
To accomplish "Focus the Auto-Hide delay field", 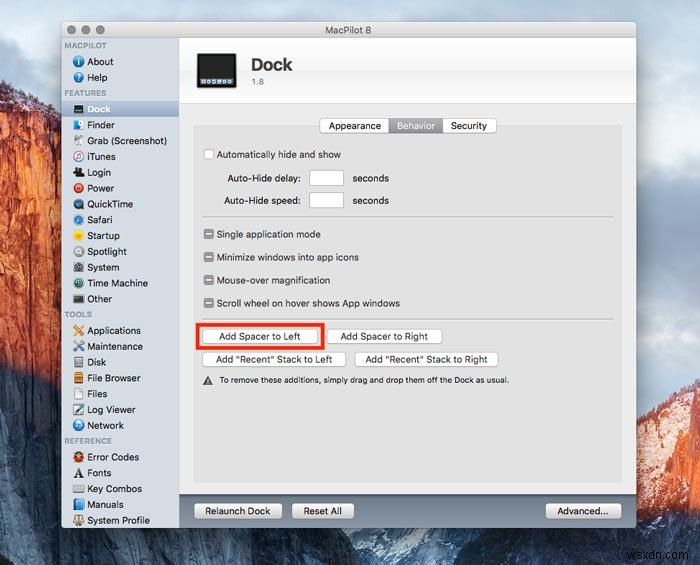I will 326,178.
